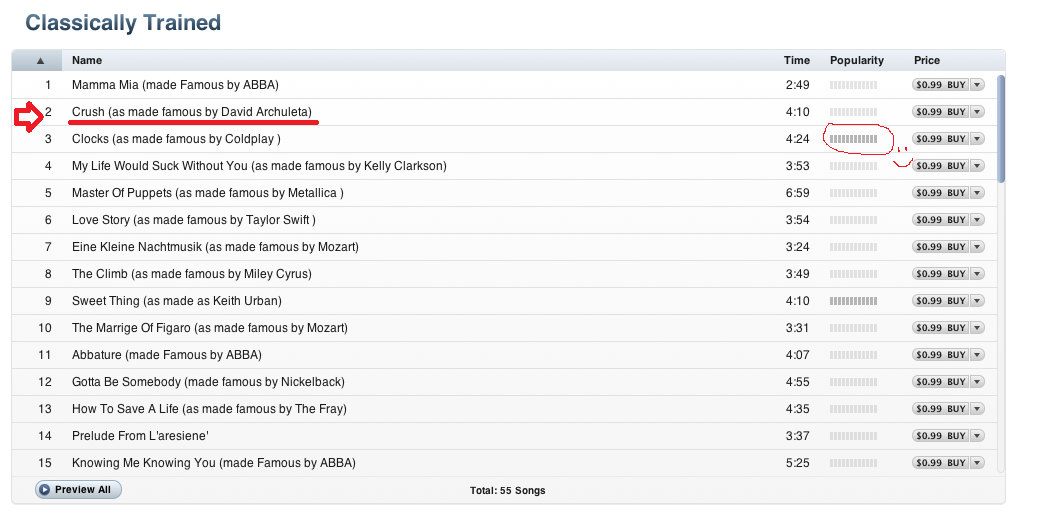Select the Prelude From L'aresiene' track
Viewport: 1040px width, 522px height.
tap(139, 436)
